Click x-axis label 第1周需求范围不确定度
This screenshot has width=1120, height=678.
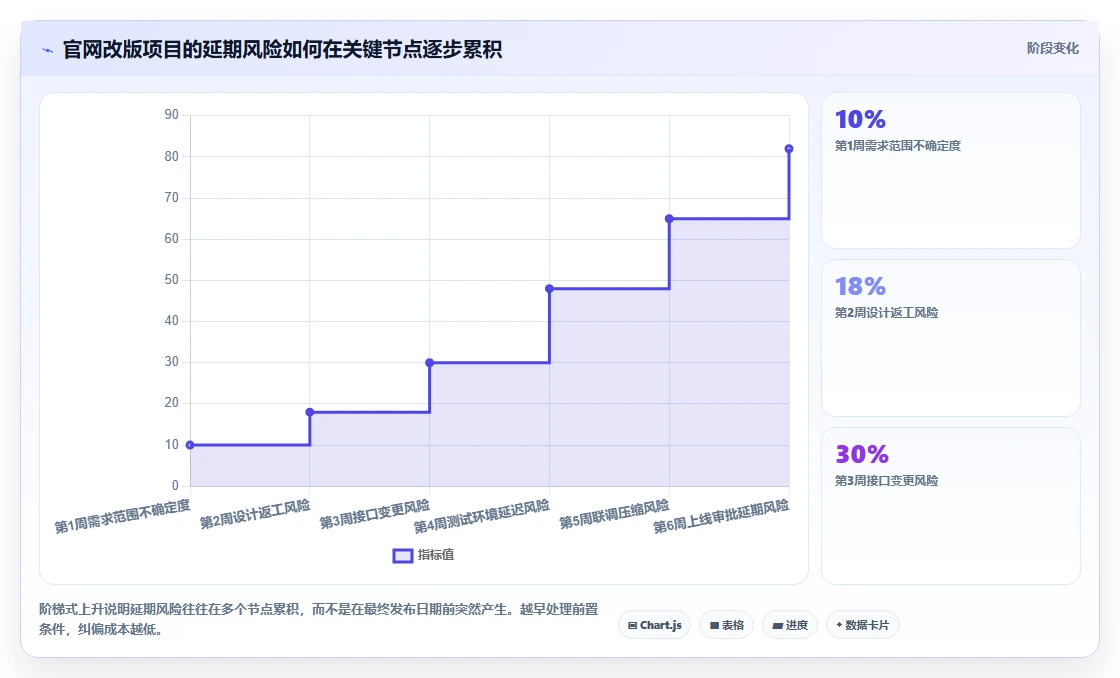pyautogui.click(x=123, y=517)
